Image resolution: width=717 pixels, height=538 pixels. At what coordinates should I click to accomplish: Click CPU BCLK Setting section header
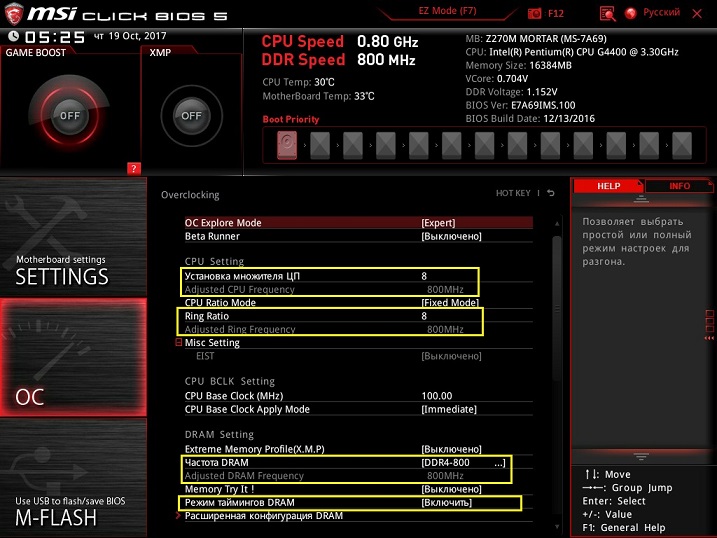pos(230,381)
